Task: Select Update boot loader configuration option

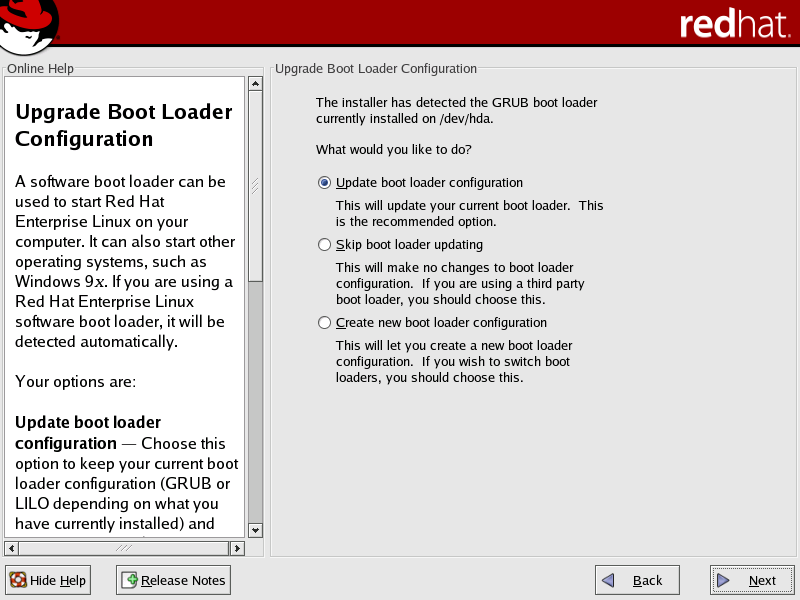Action: 324,183
